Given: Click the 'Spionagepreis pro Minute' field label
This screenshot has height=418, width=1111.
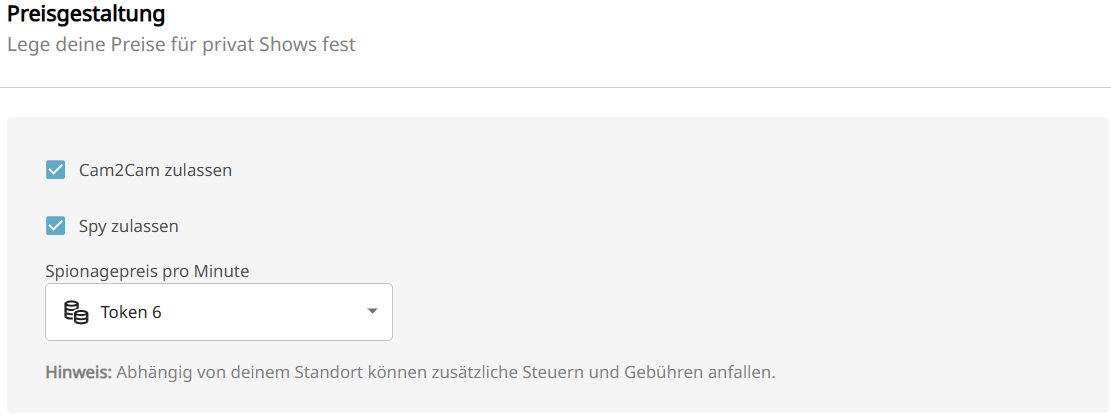Looking at the screenshot, I should (147, 271).
